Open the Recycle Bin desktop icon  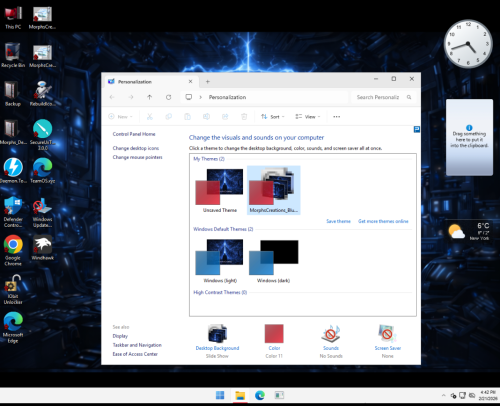(x=13, y=56)
